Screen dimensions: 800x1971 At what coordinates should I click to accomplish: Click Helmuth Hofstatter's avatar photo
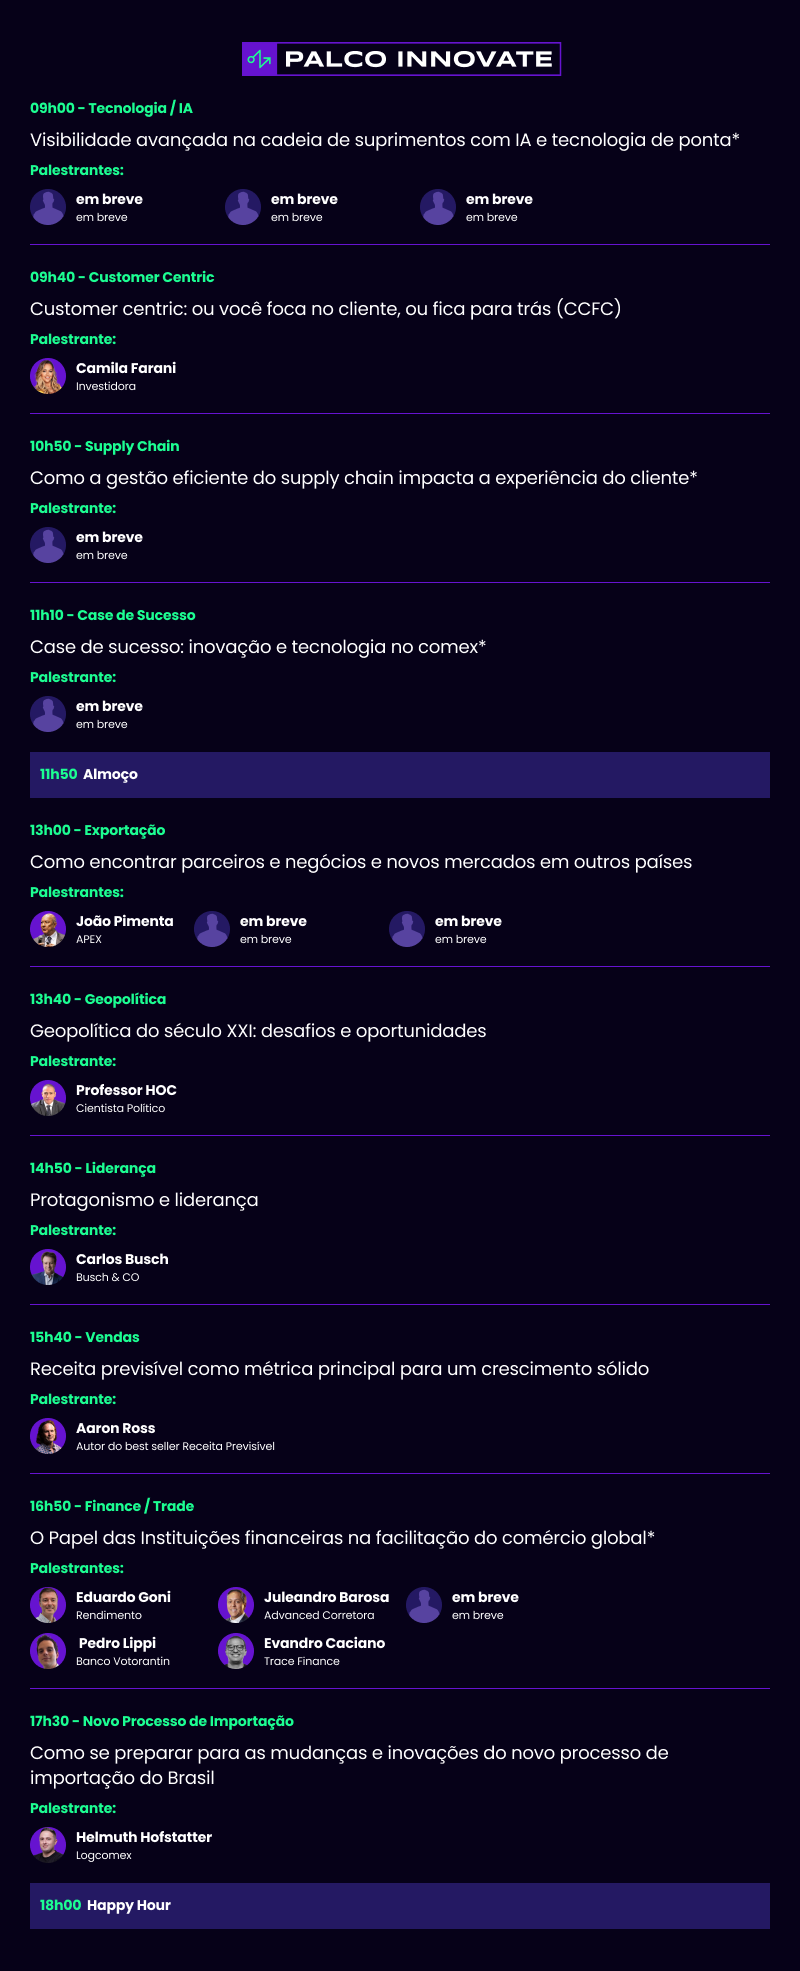[48, 1845]
